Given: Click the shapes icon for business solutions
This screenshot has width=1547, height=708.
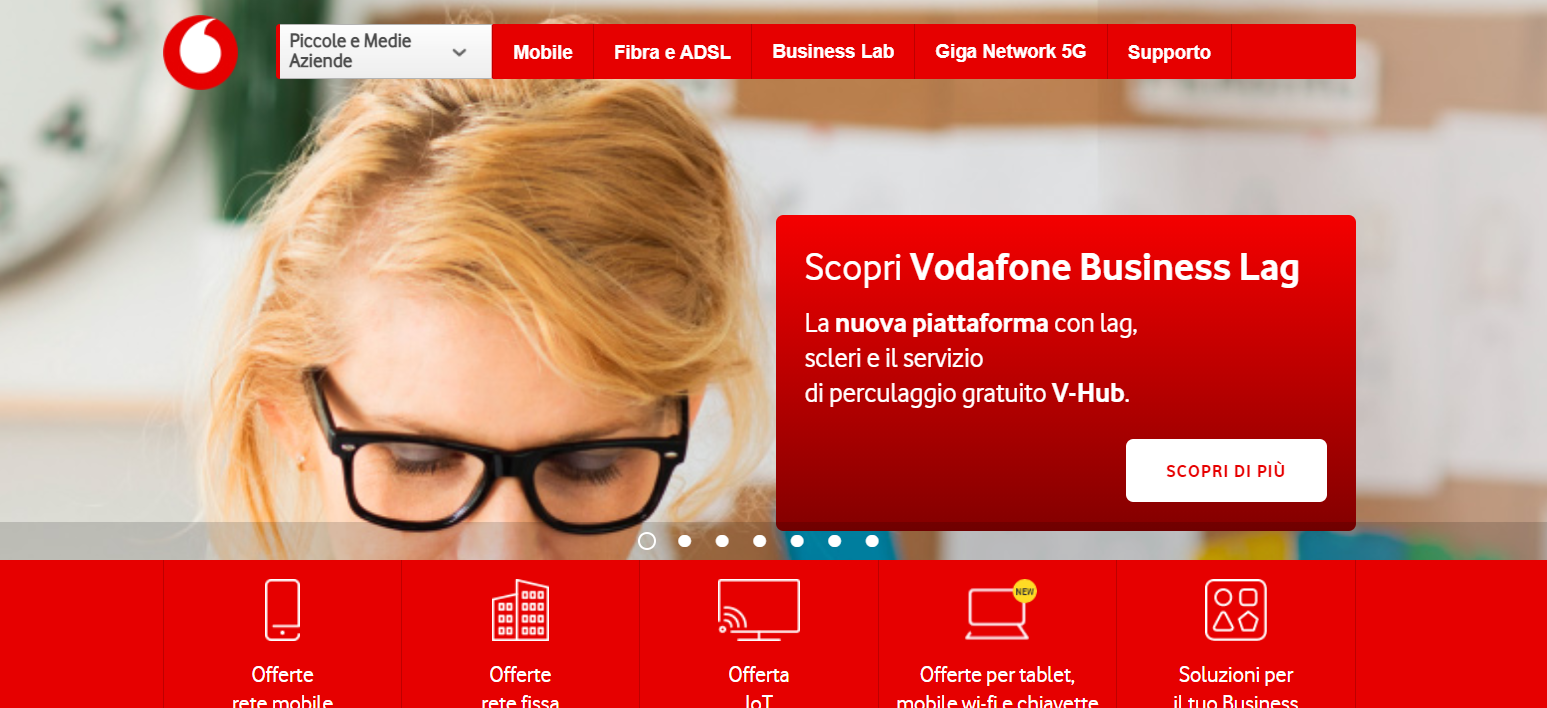Looking at the screenshot, I should pos(1236,610).
